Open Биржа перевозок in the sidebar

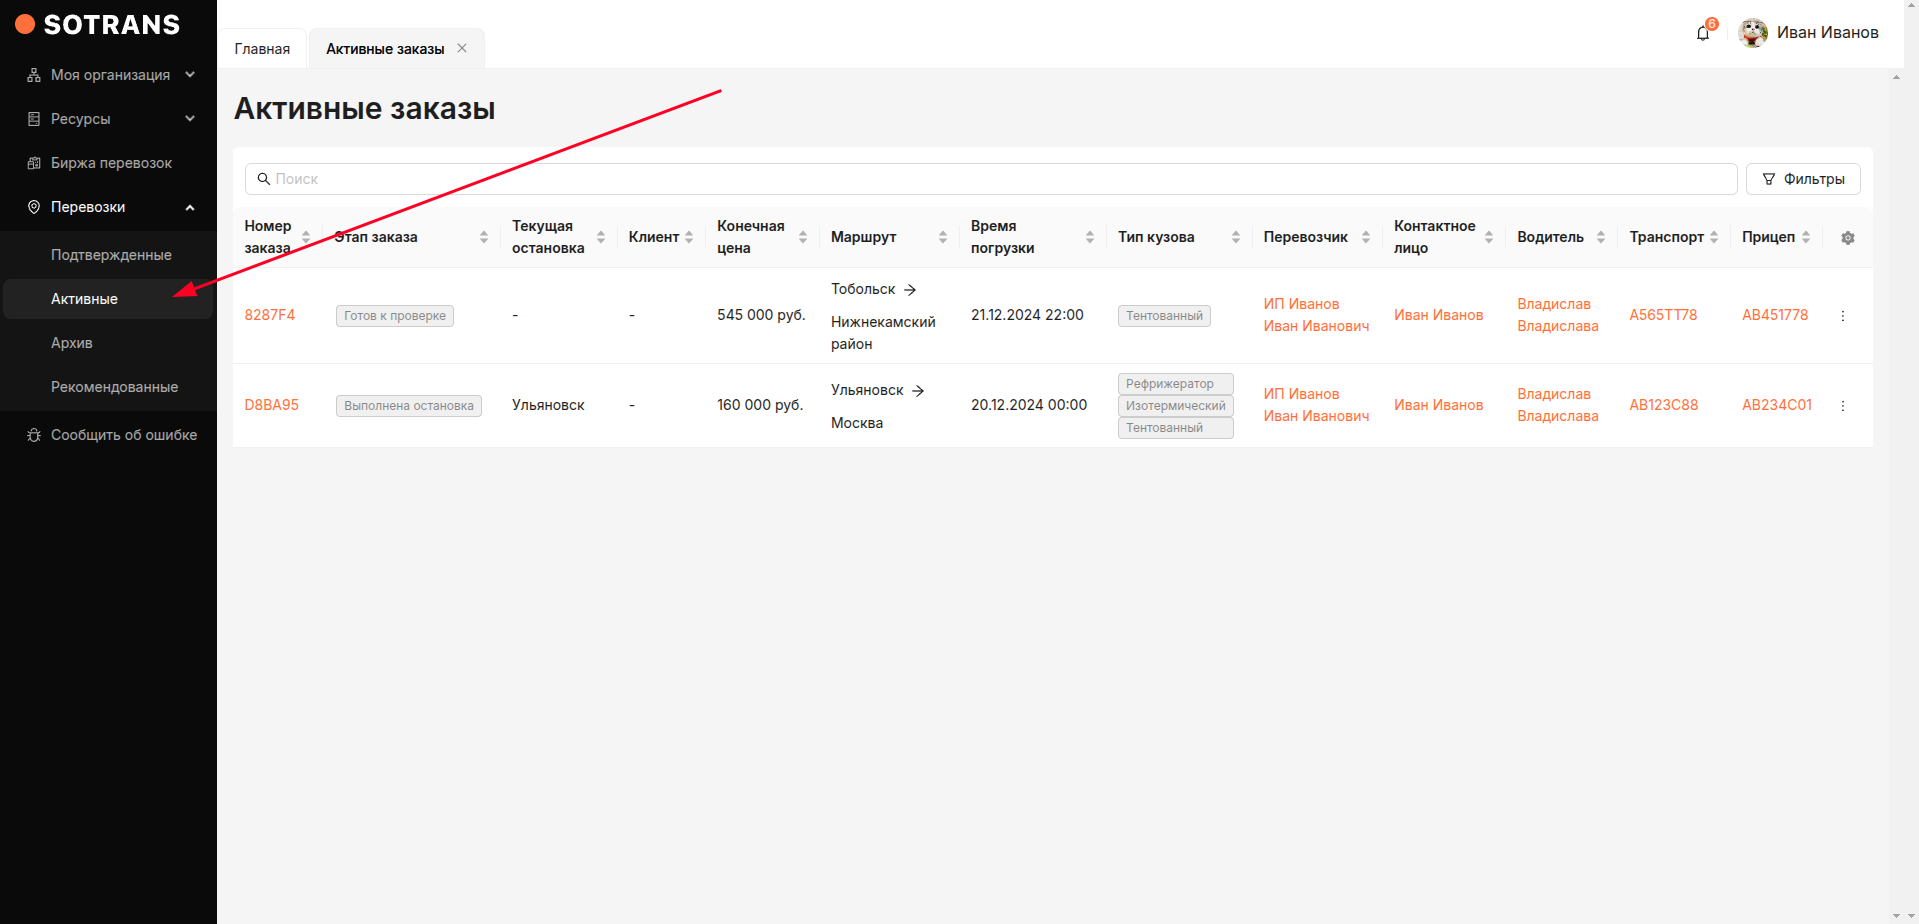click(x=111, y=163)
